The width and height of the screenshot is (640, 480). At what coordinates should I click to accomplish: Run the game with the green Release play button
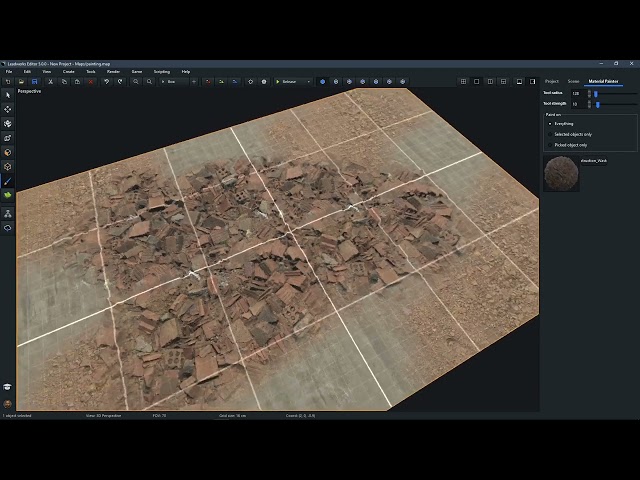tap(278, 82)
